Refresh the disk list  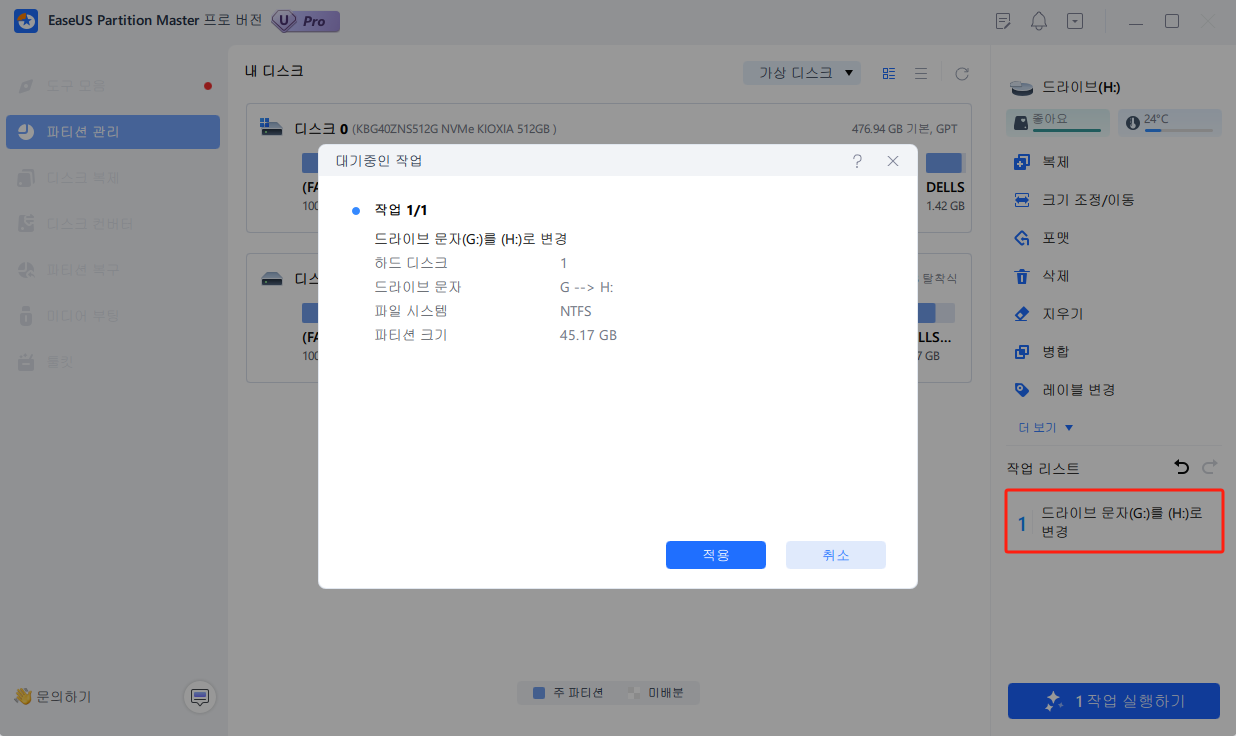pos(961,72)
